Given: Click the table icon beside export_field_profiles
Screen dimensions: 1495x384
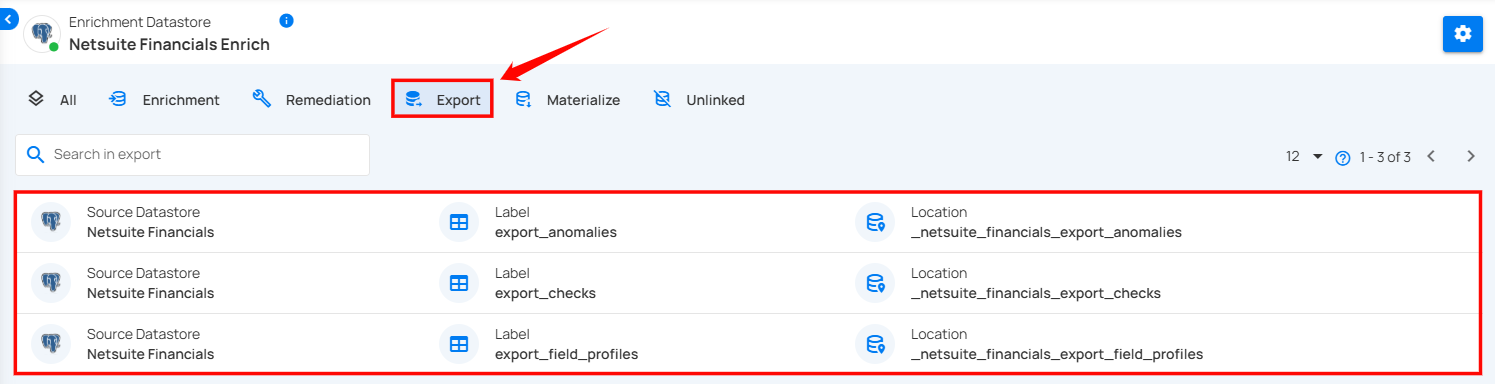Looking at the screenshot, I should click(459, 344).
